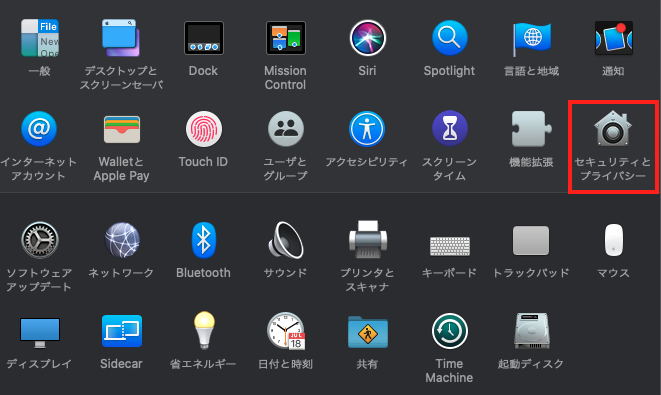Open the 通知 notifications pane
The image size is (661, 395).
613,38
